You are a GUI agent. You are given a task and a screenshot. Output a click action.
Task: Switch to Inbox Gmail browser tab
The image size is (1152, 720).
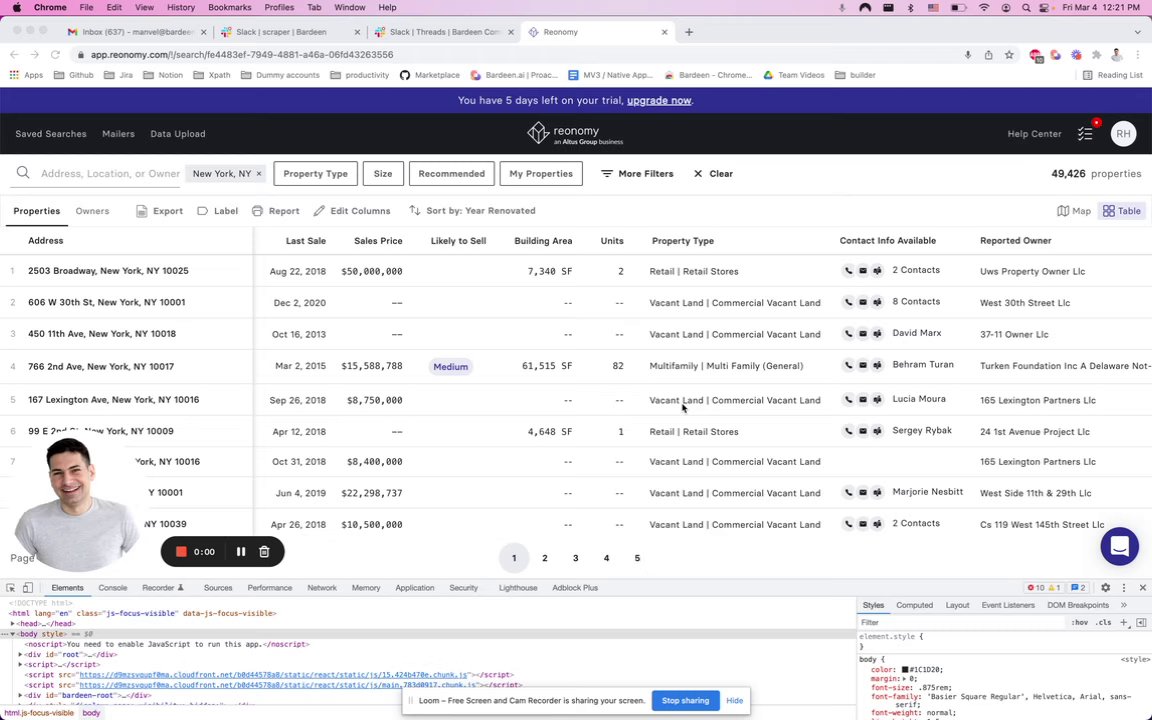click(x=136, y=32)
